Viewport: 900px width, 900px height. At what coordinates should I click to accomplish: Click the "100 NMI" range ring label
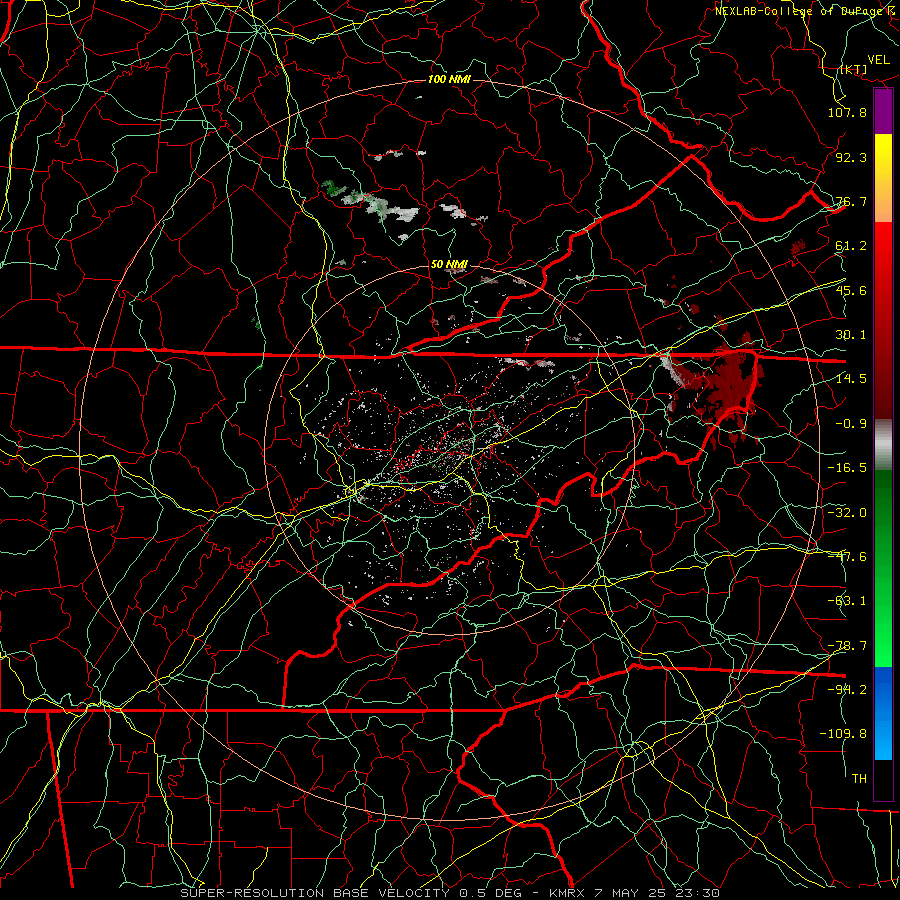tap(449, 79)
